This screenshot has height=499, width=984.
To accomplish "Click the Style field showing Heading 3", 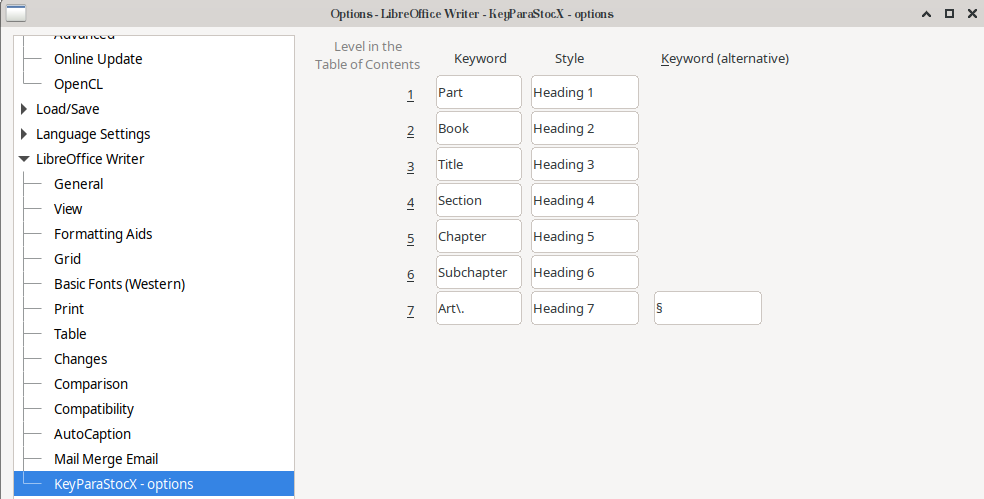I will tap(584, 164).
